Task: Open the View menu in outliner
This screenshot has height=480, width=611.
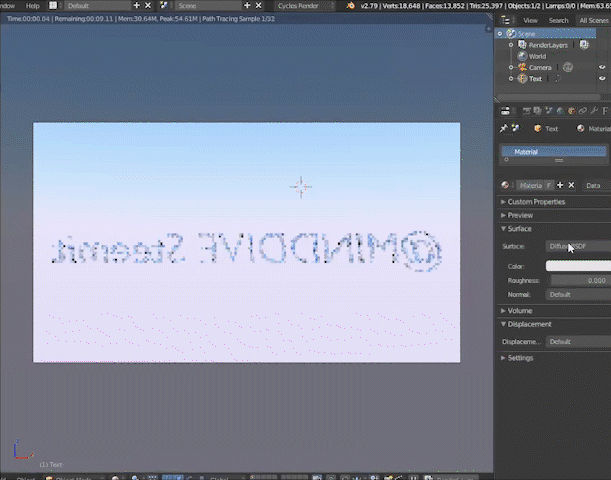Action: point(530,20)
